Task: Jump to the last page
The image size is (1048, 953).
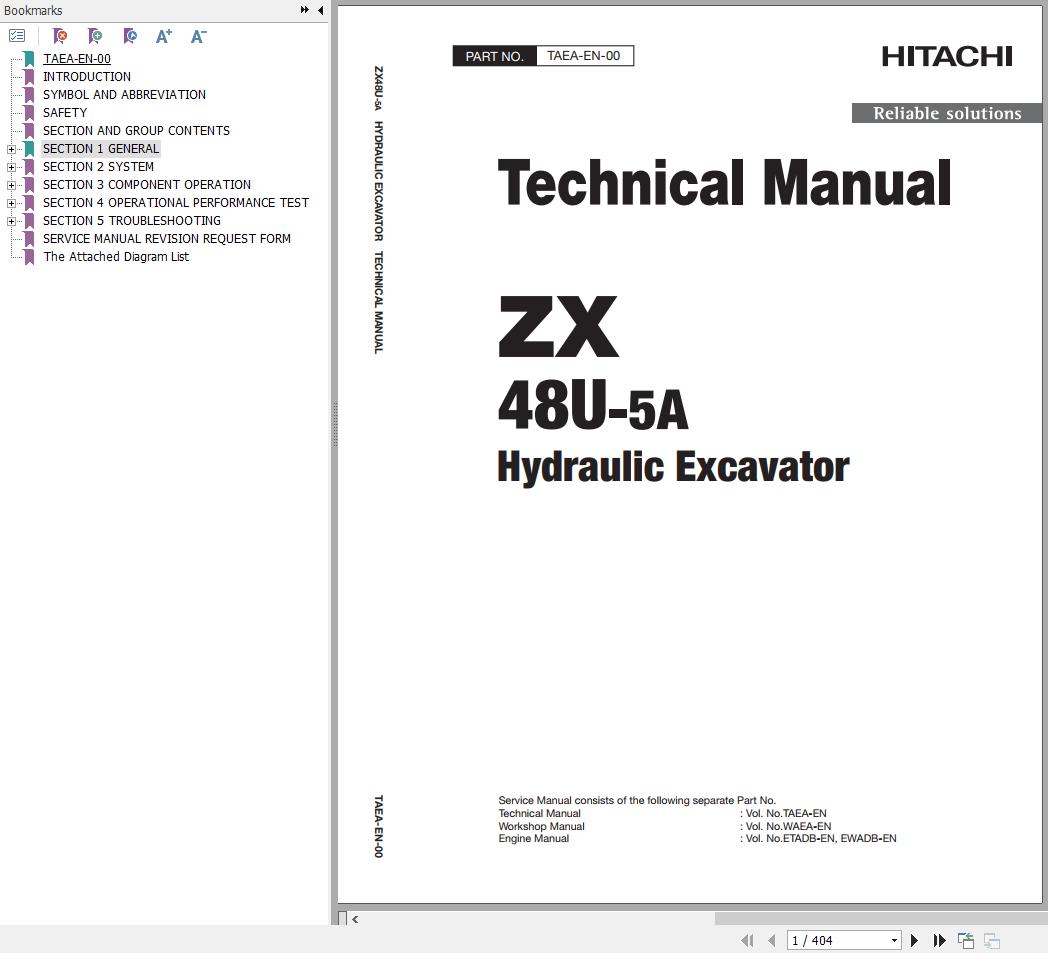Action: point(939,940)
